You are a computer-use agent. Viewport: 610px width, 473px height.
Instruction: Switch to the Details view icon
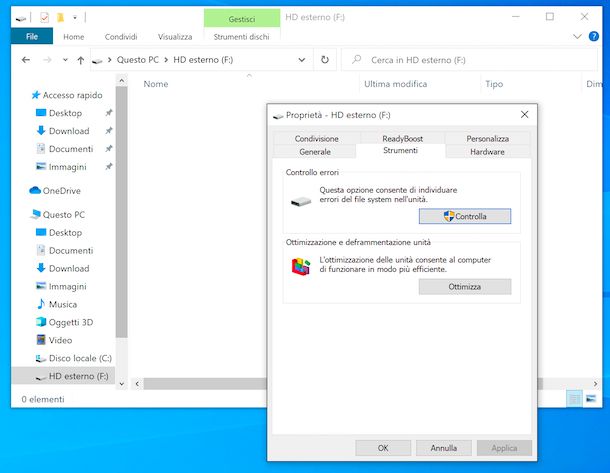click(574, 399)
